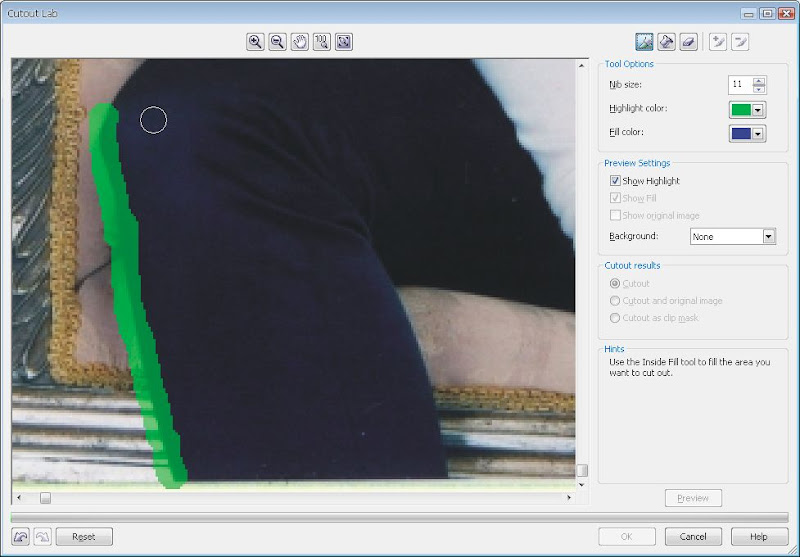Expand the Fill color picker dropdown
This screenshot has width=800, height=557.
(x=758, y=134)
